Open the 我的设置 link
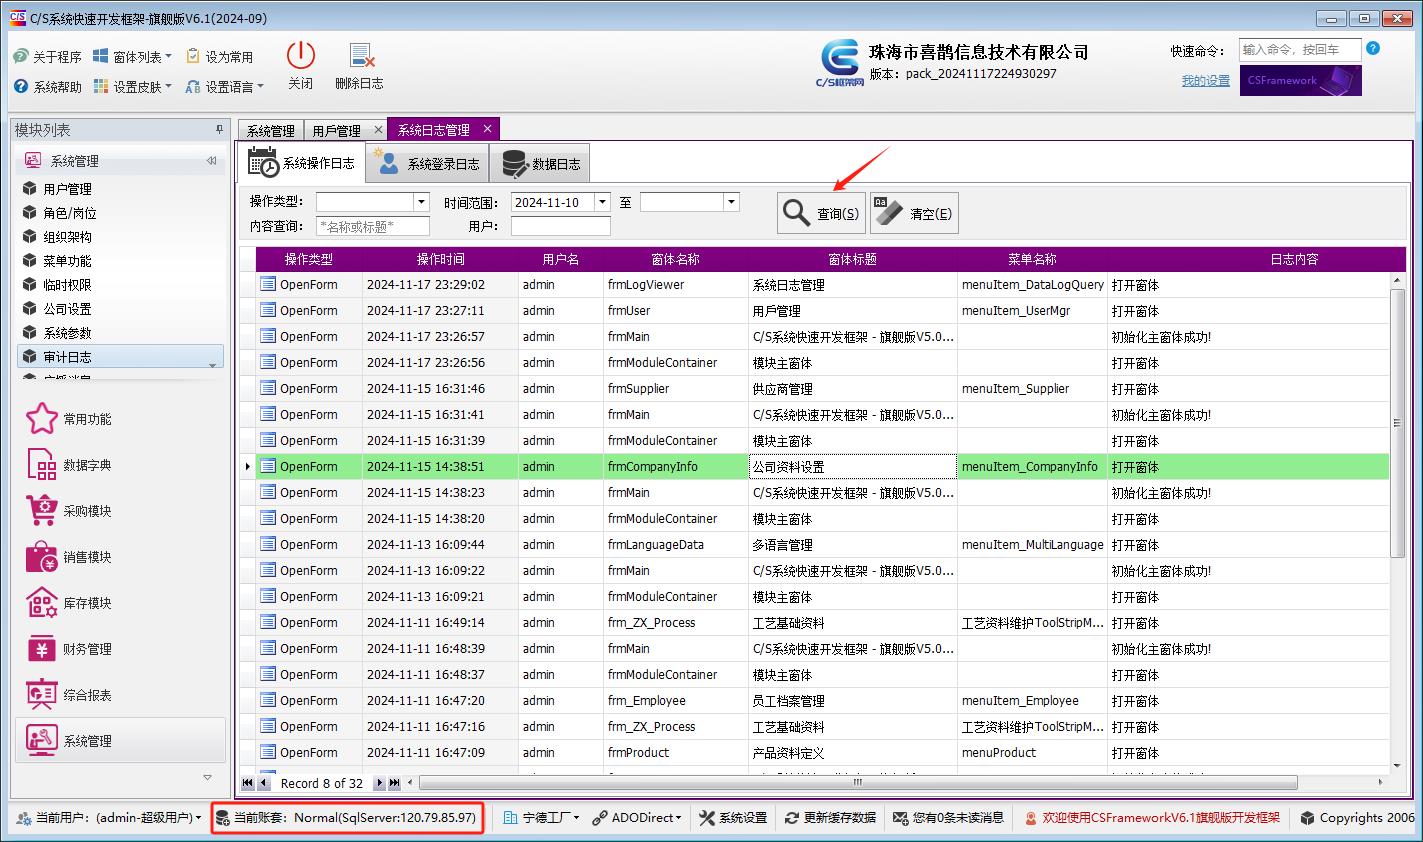The image size is (1423, 842). [1204, 80]
